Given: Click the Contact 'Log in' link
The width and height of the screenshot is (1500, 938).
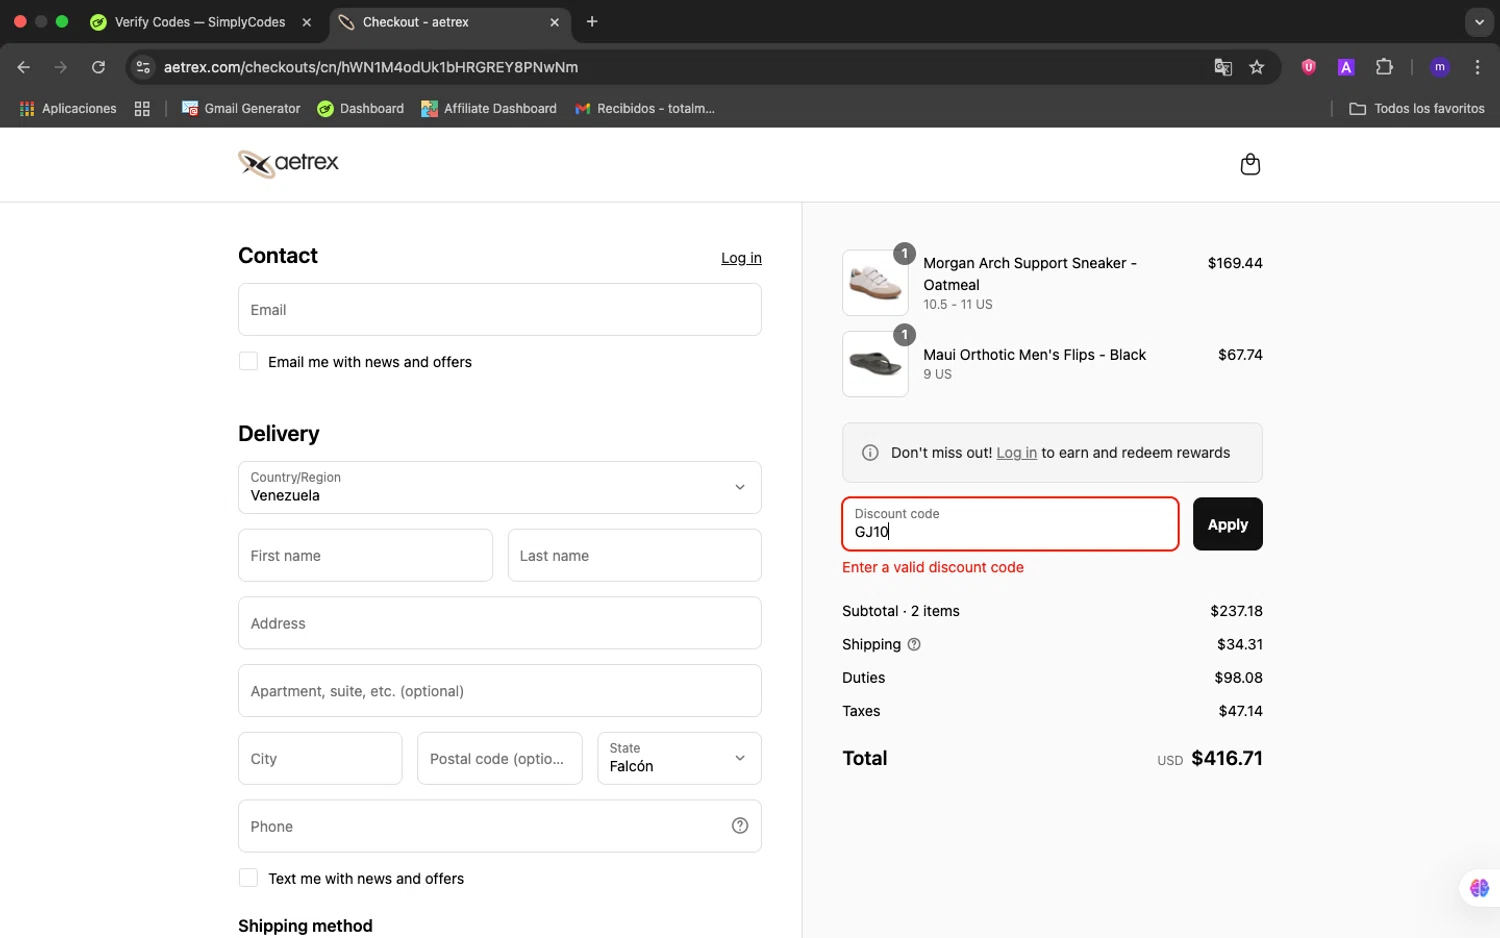Looking at the screenshot, I should click(741, 258).
